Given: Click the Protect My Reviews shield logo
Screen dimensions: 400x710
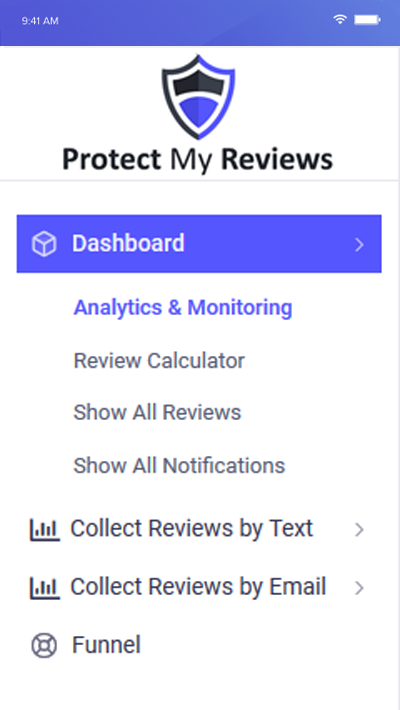Looking at the screenshot, I should pos(198,97).
